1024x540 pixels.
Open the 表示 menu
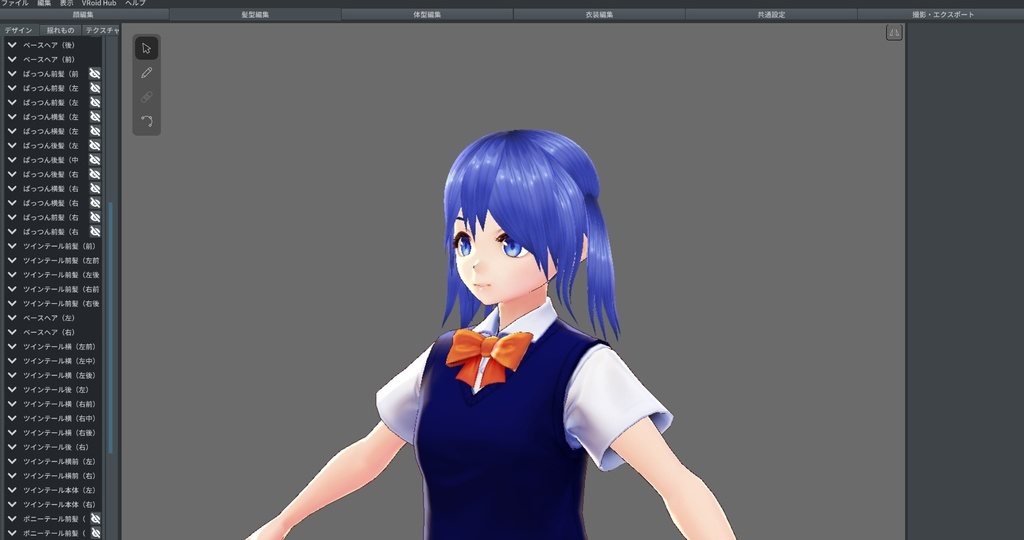[x=67, y=3]
